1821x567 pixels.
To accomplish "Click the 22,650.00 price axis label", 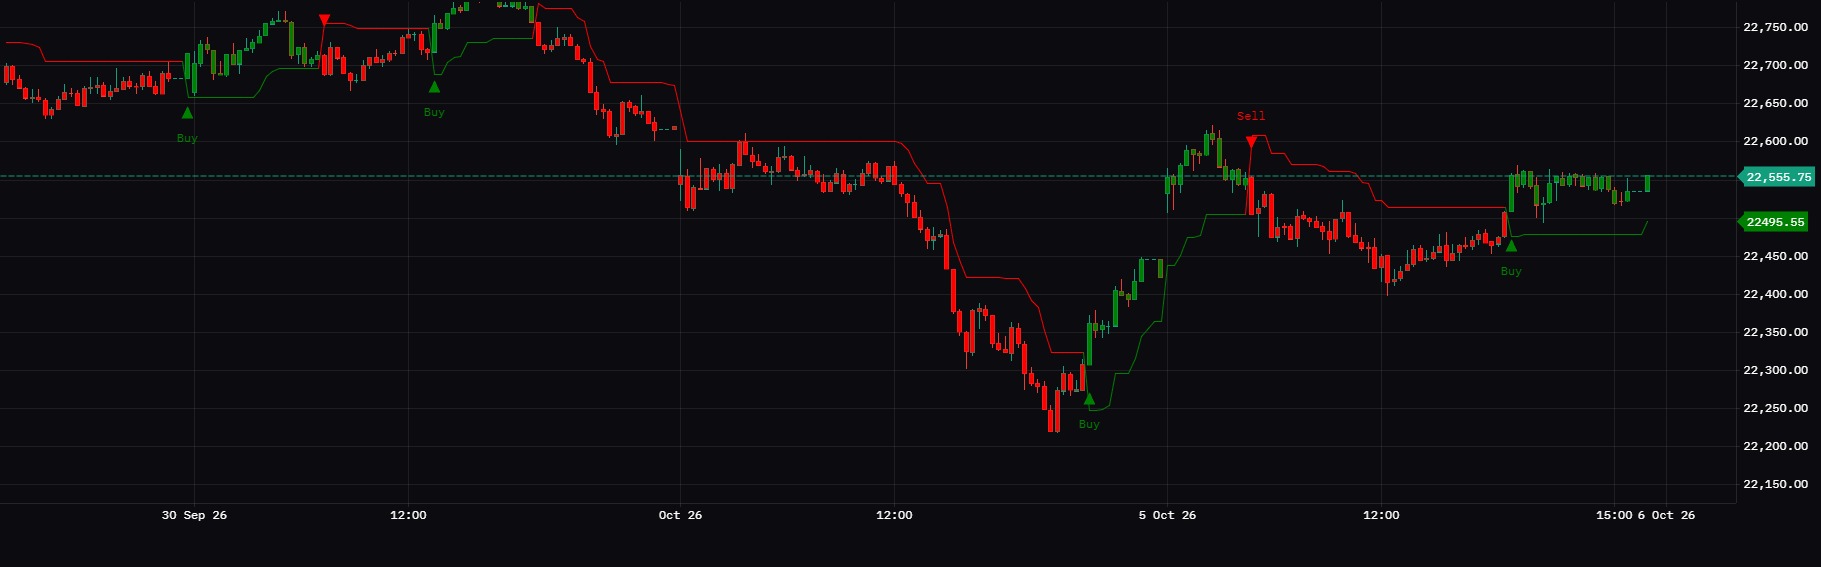I will coord(1775,103).
